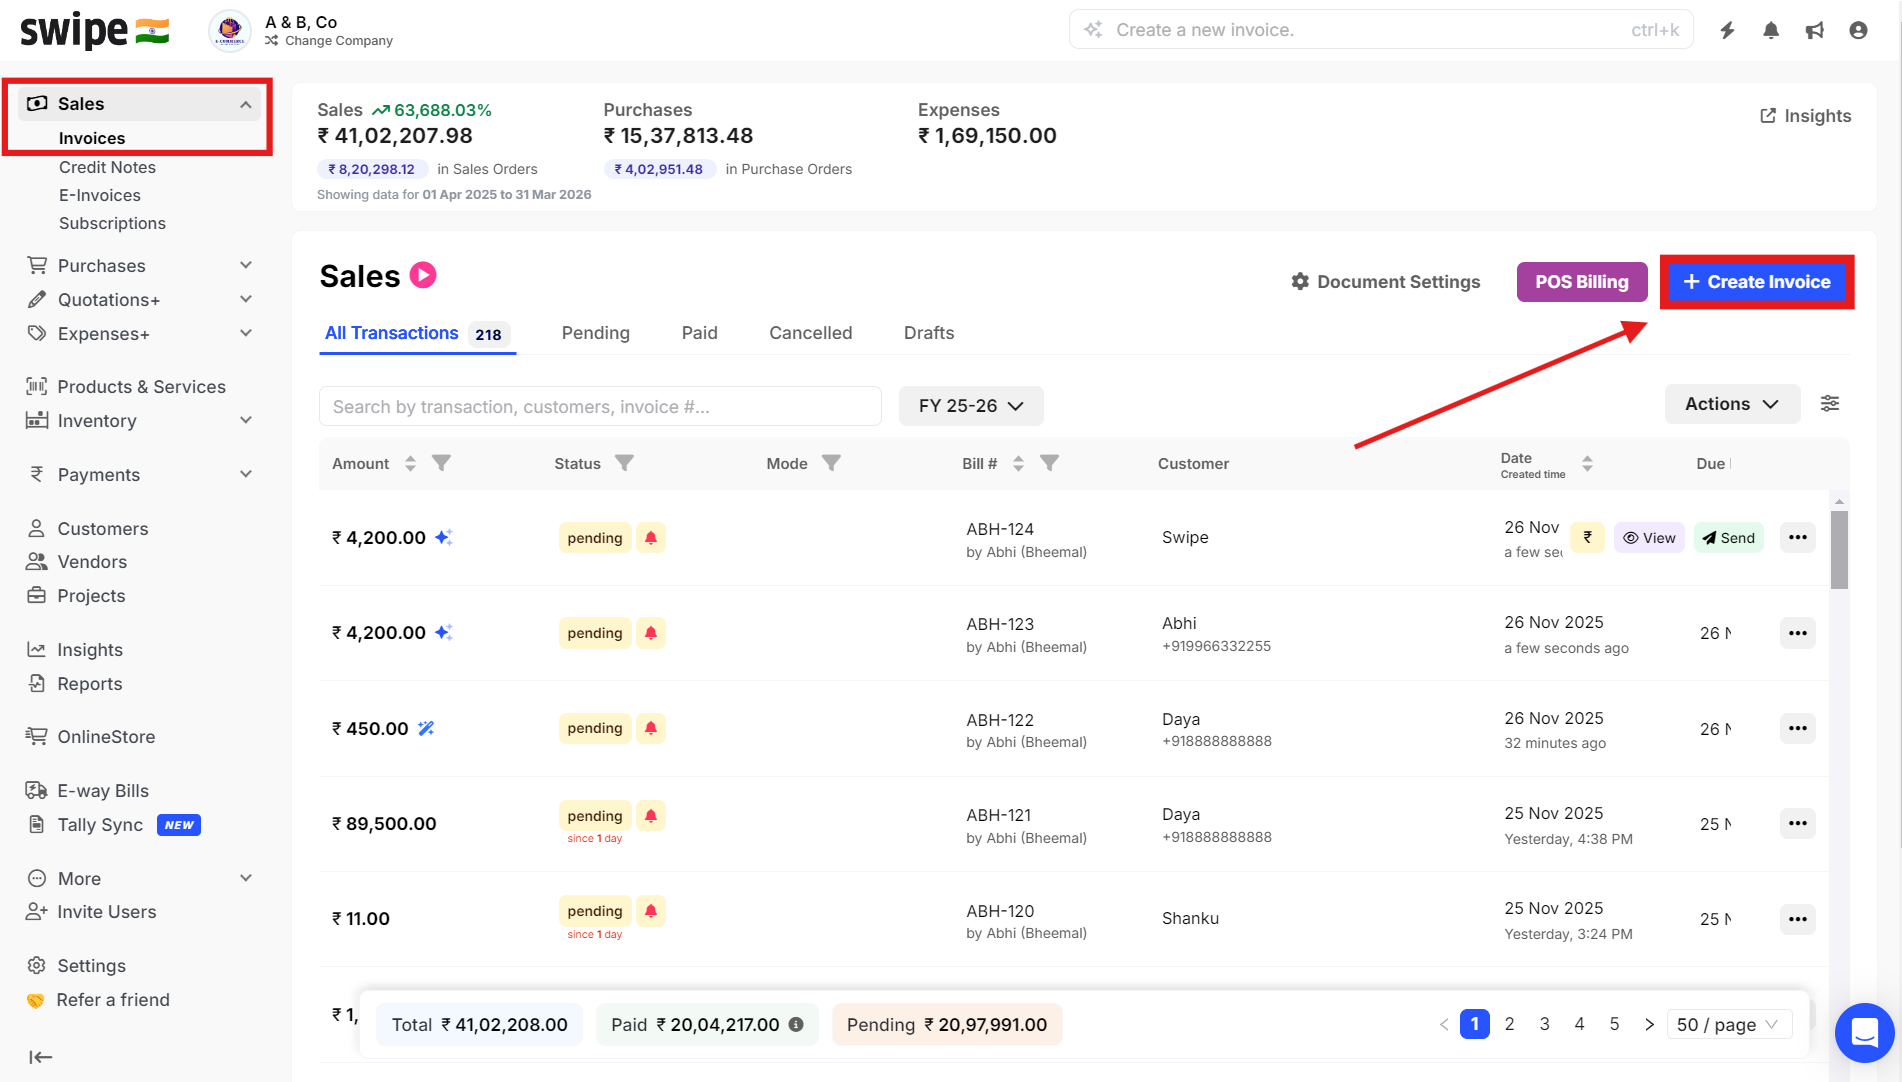Image resolution: width=1902 pixels, height=1082 pixels.
Task: Expand the Actions dropdown
Action: click(x=1731, y=404)
